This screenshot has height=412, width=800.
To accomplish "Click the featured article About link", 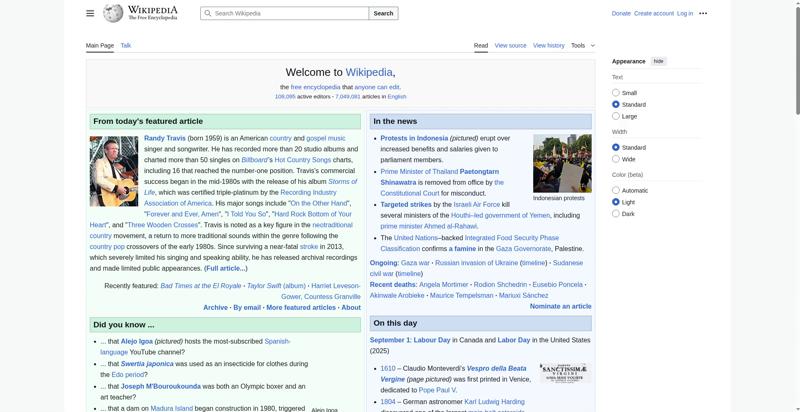I will click(351, 307).
